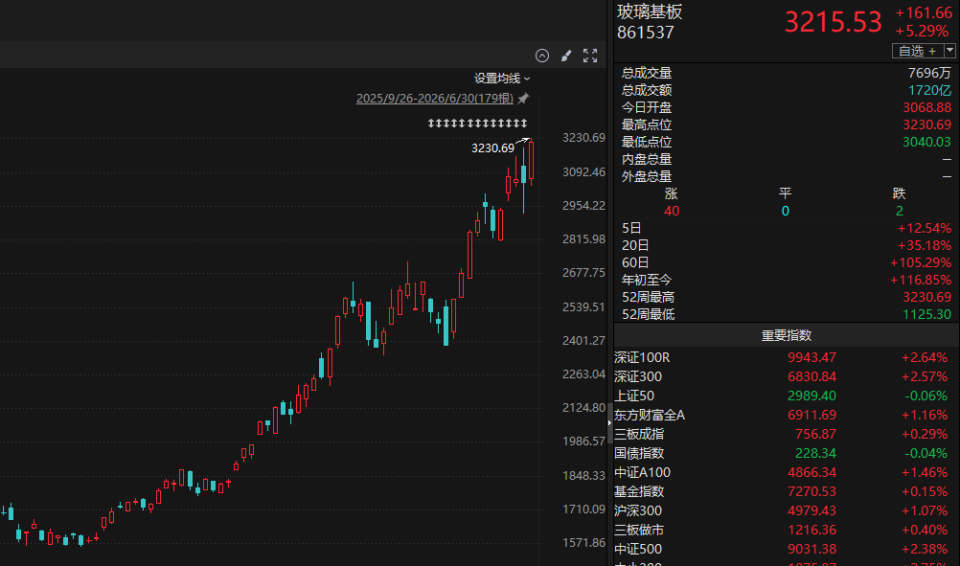This screenshot has width=960, height=566.
Task: Click the falling count 2 under 跌
Action: [x=899, y=211]
